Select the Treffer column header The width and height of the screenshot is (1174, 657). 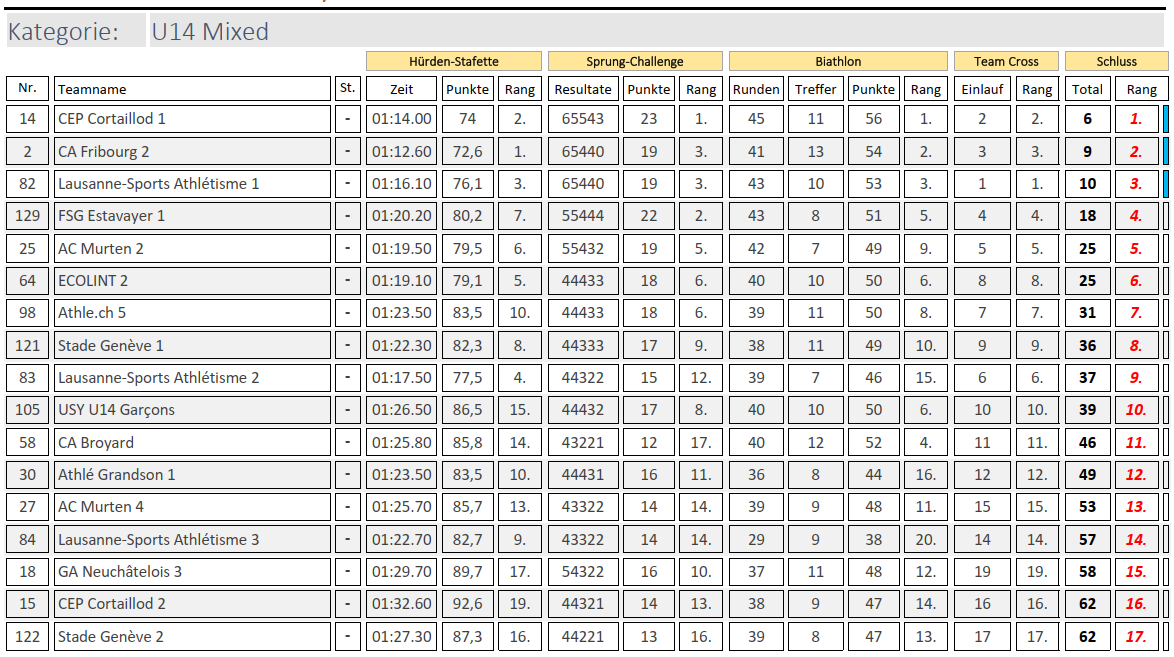816,89
